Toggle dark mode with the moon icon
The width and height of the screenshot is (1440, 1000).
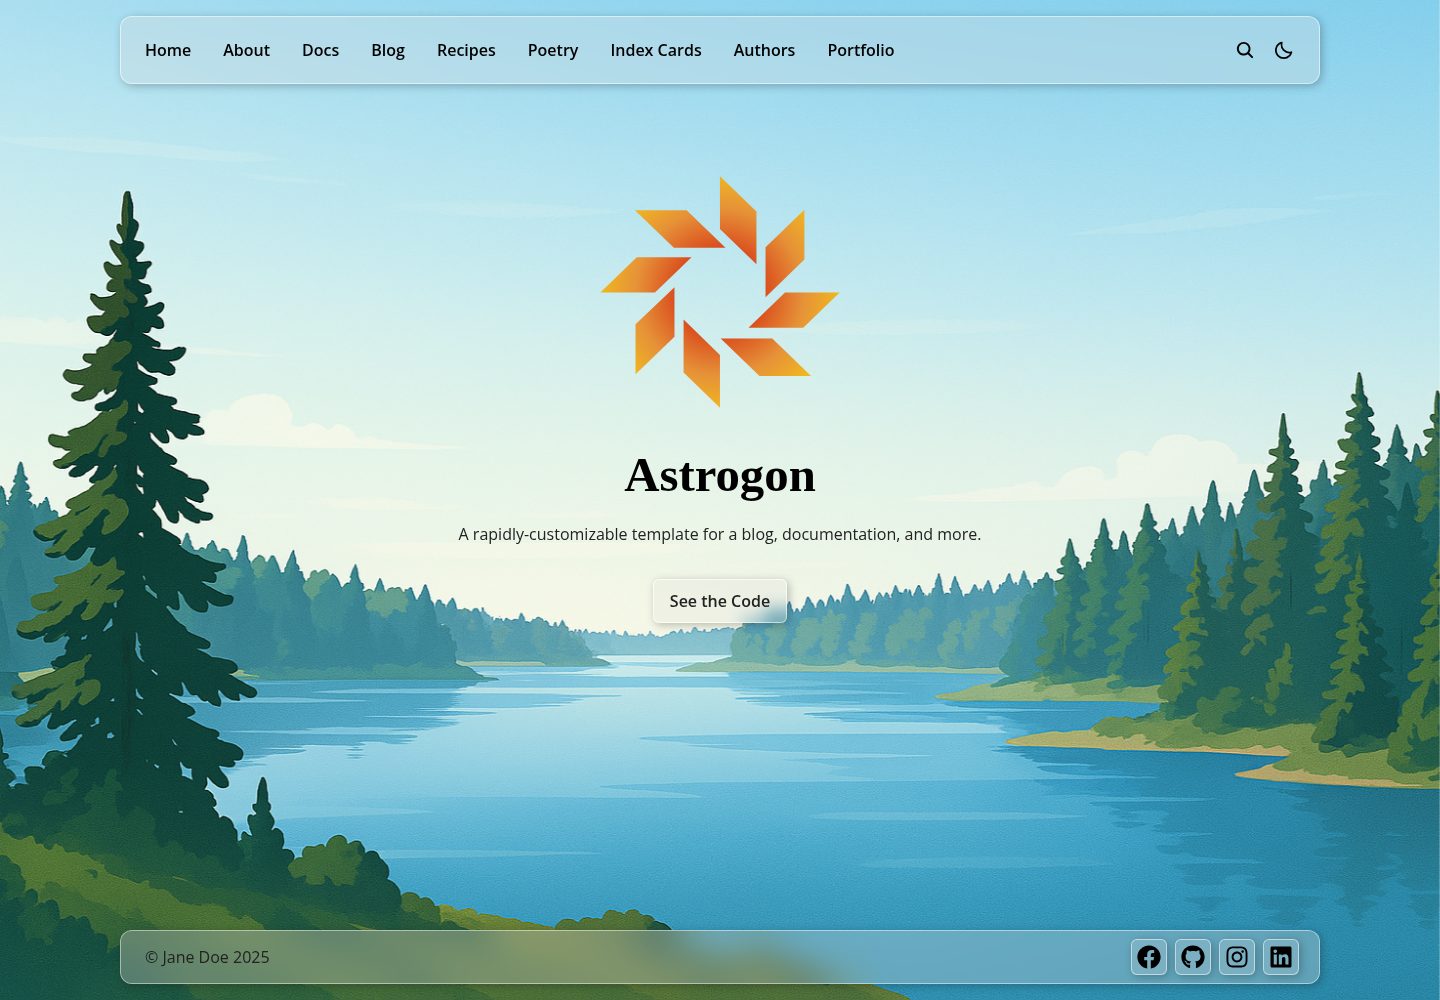click(1284, 50)
